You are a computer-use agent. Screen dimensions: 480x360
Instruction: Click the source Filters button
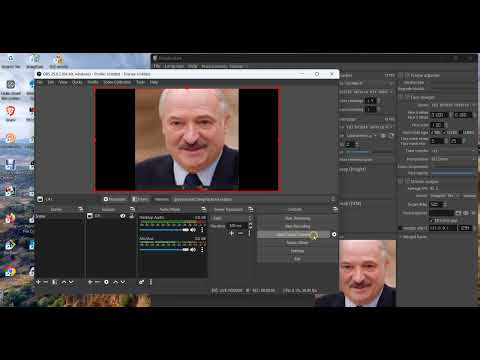click(140, 199)
